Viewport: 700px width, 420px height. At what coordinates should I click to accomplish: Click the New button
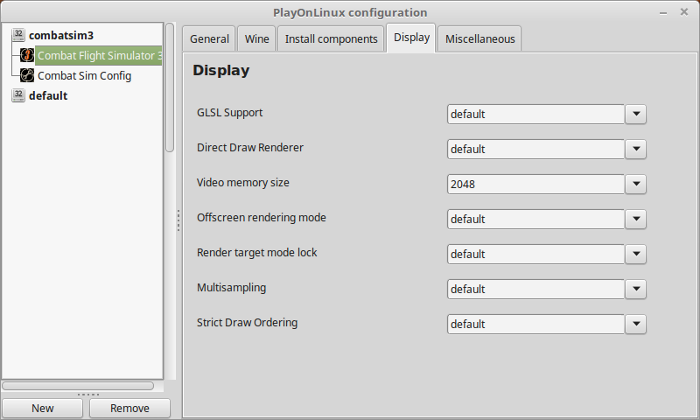click(x=42, y=408)
